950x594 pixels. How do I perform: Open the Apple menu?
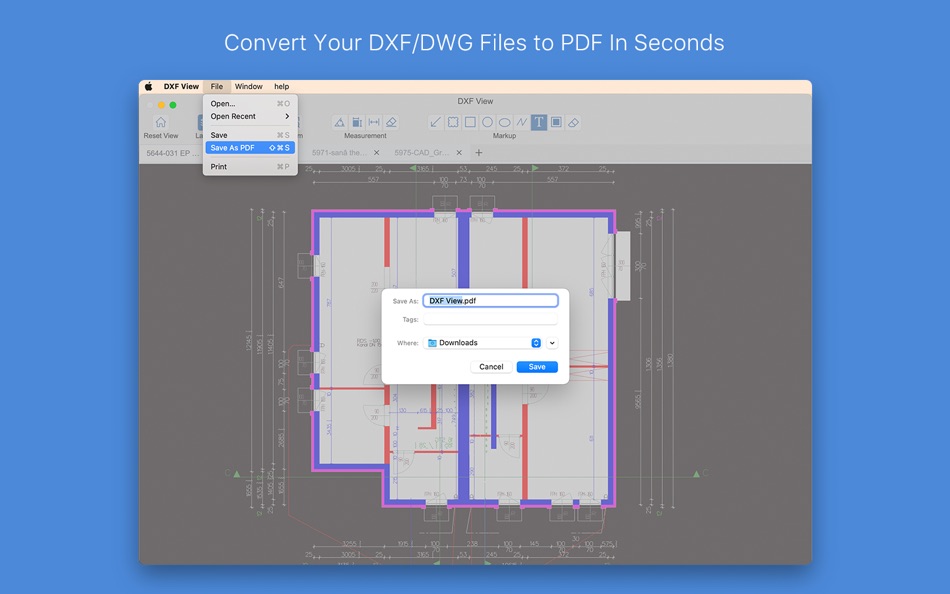click(x=148, y=87)
